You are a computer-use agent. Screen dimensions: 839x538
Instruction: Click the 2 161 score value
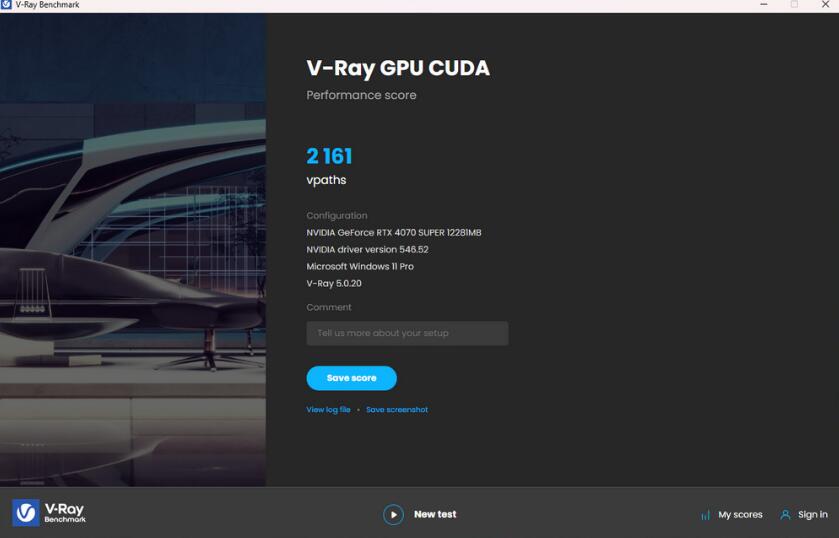point(329,156)
